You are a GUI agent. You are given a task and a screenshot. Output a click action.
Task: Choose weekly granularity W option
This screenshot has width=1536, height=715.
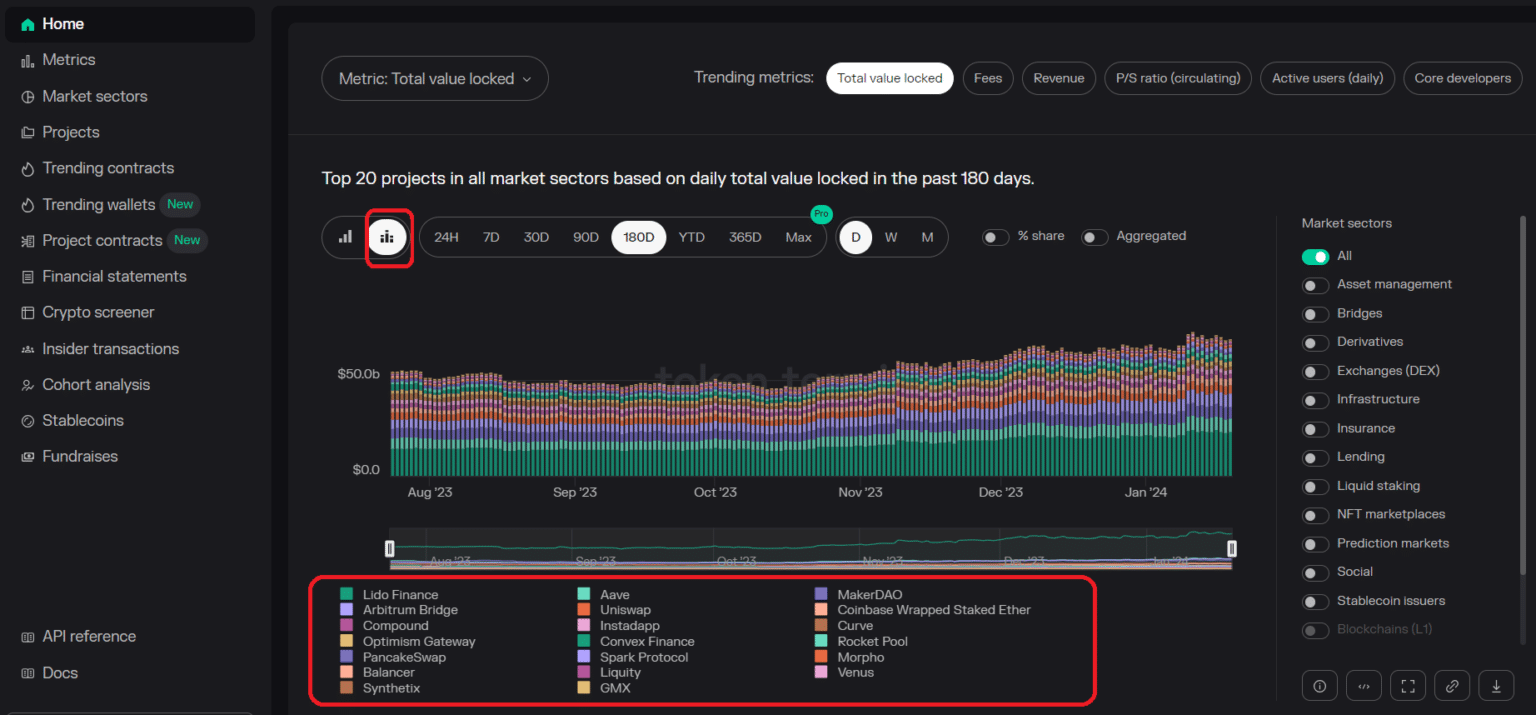tap(891, 237)
